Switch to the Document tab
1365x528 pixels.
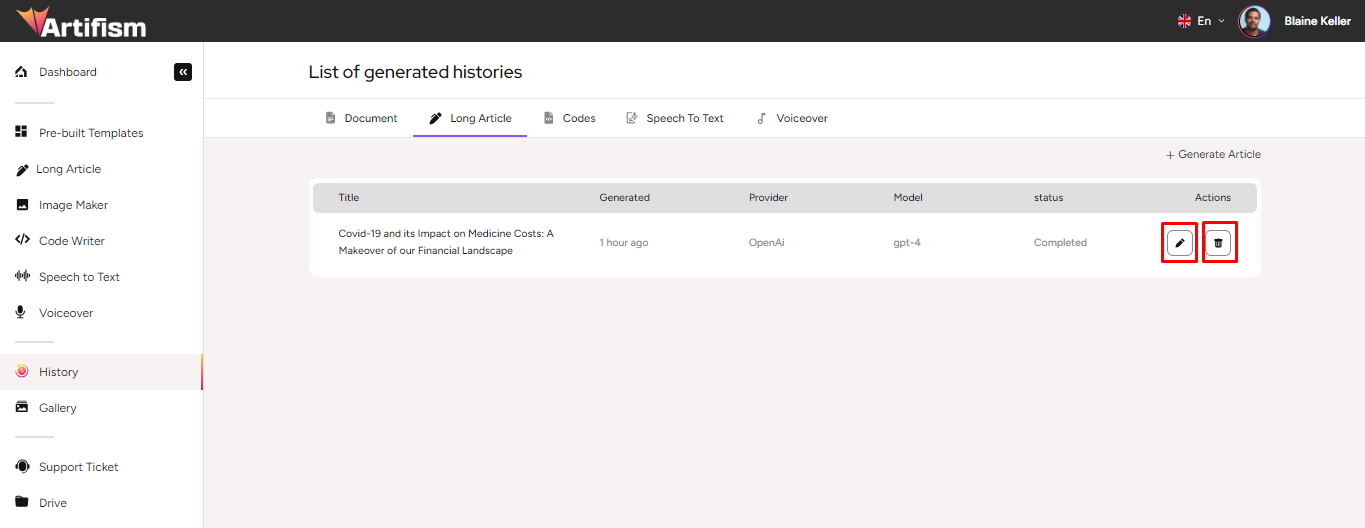coord(361,118)
